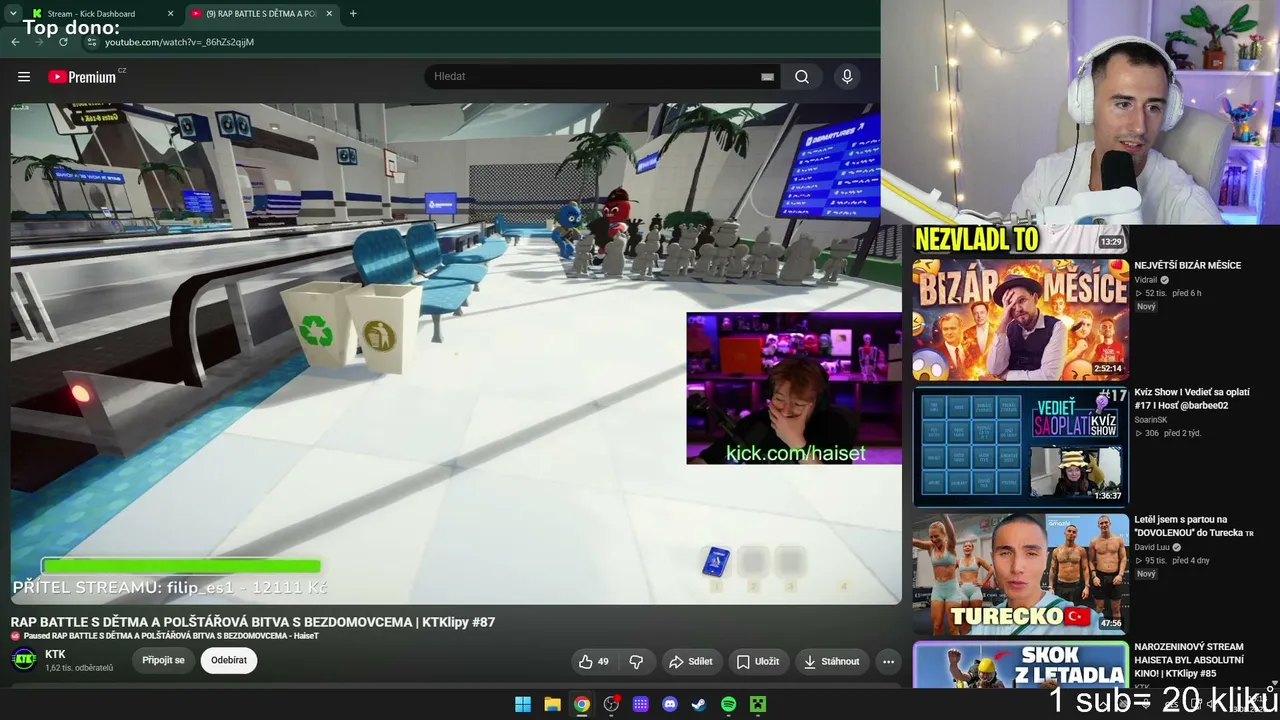Start voice search with the microphone icon

pyautogui.click(x=847, y=77)
